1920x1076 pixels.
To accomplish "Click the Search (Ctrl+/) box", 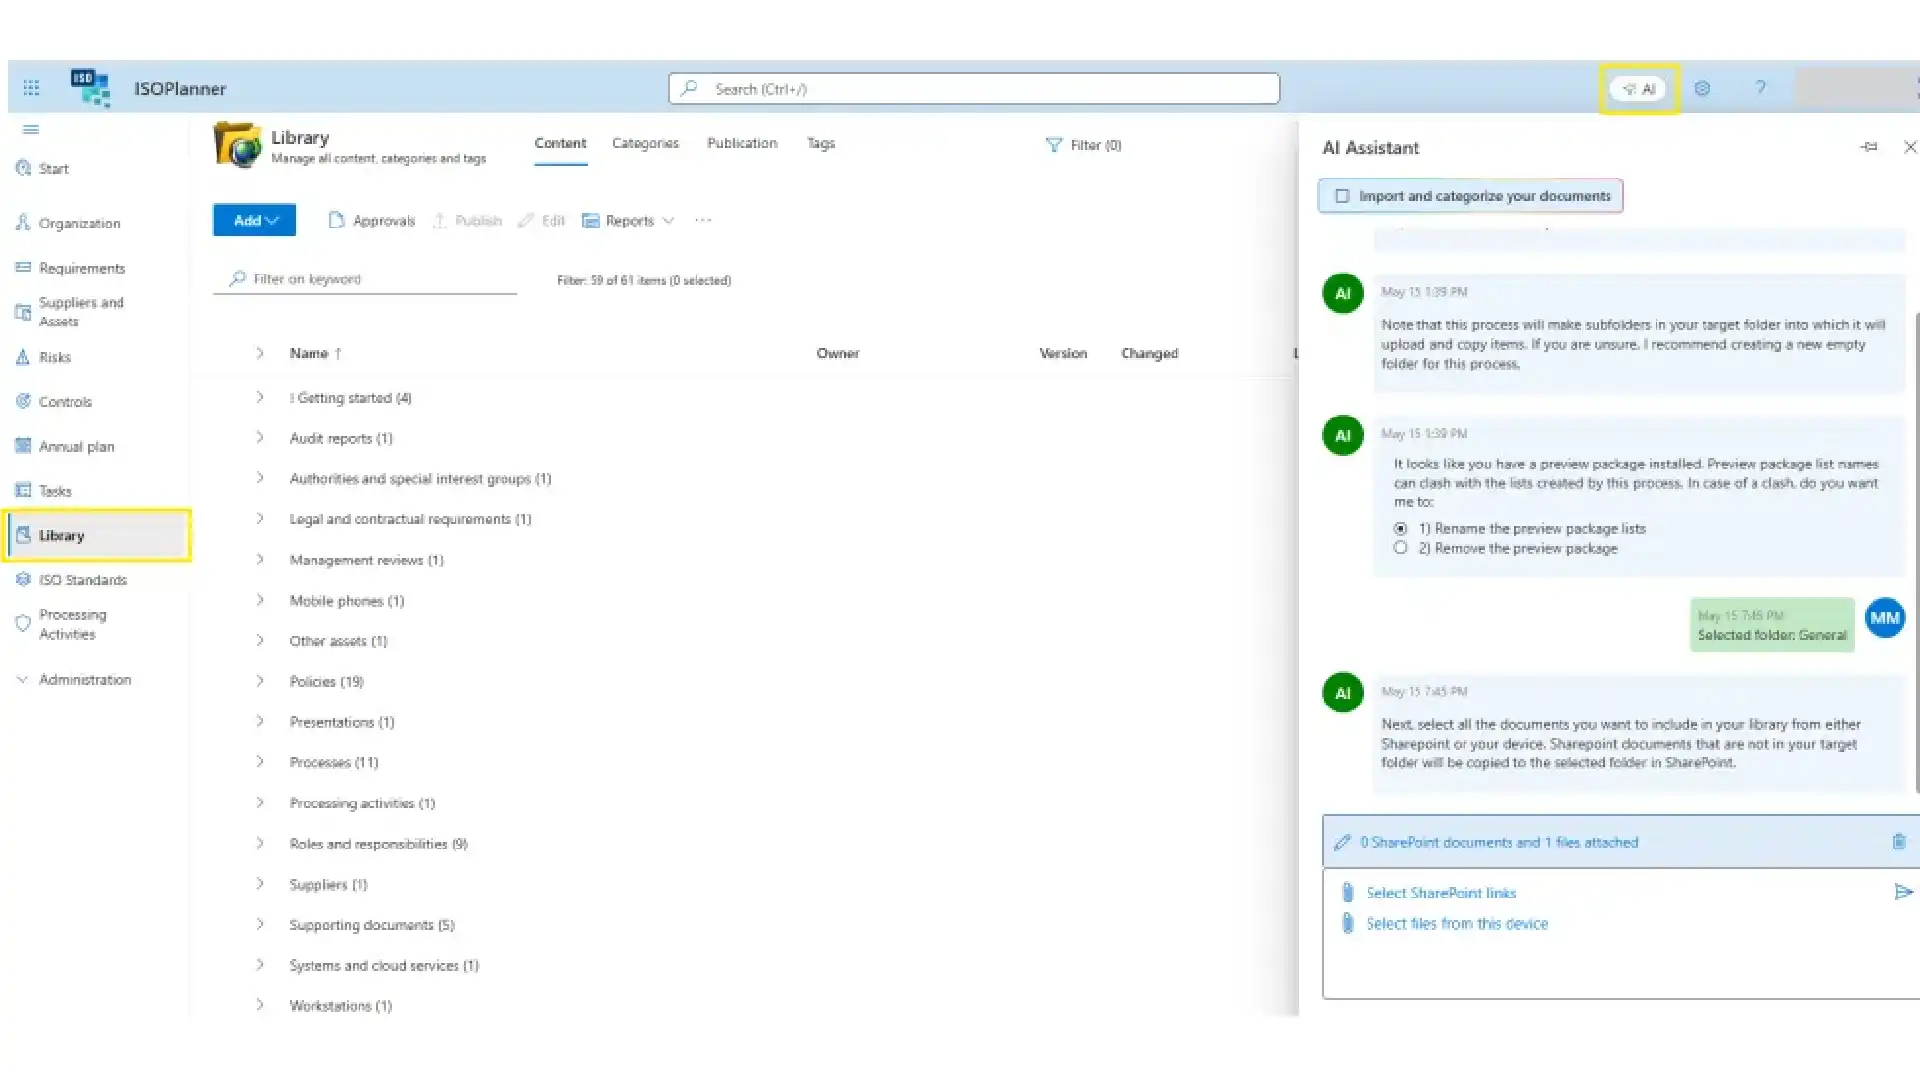I will click(x=974, y=88).
